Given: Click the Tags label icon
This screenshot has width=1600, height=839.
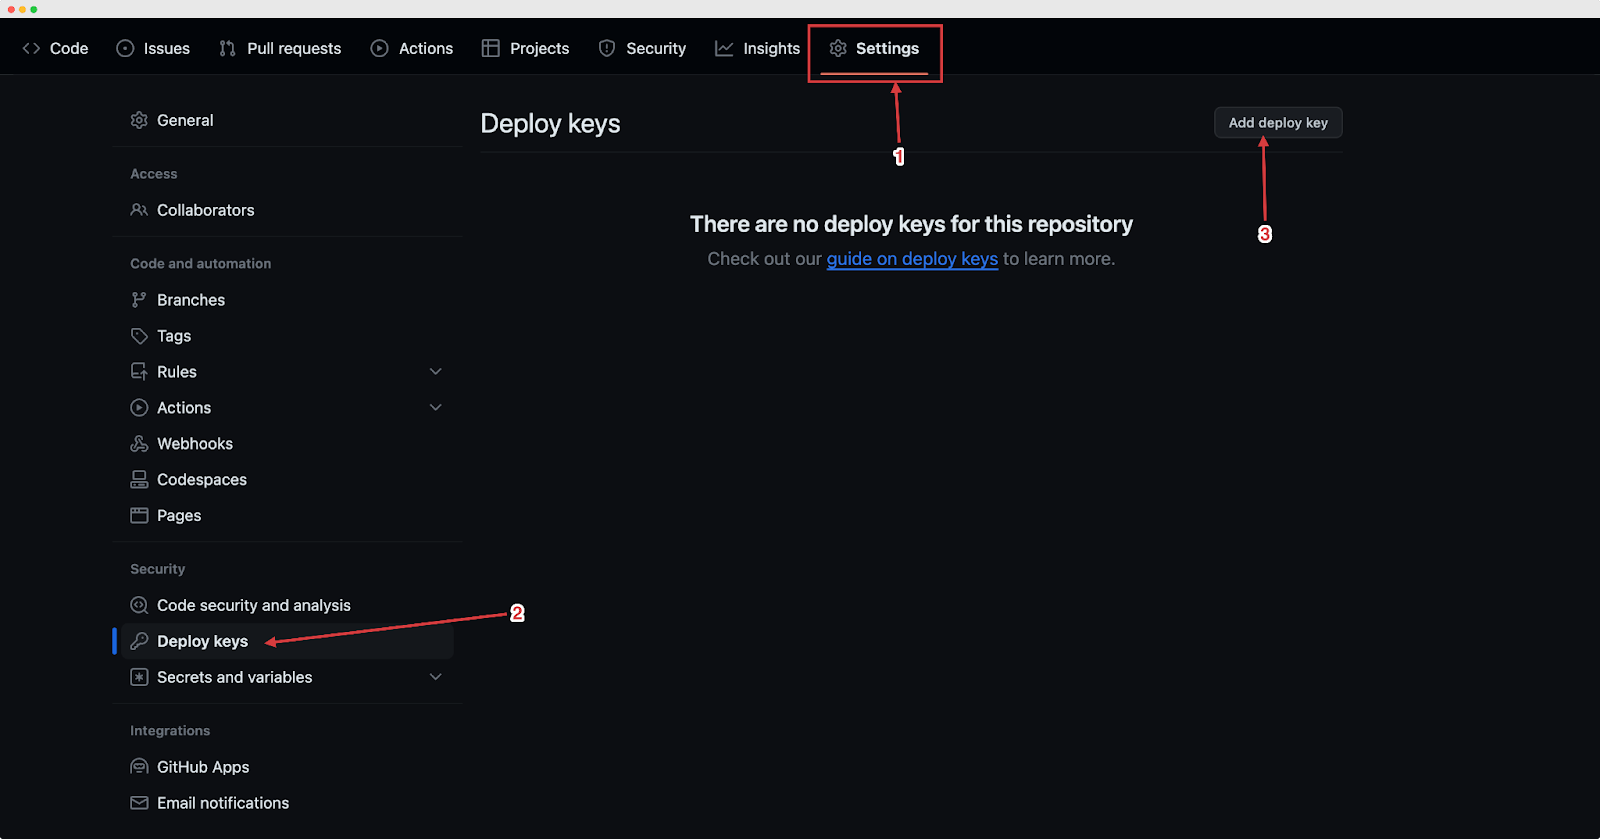Looking at the screenshot, I should [139, 336].
